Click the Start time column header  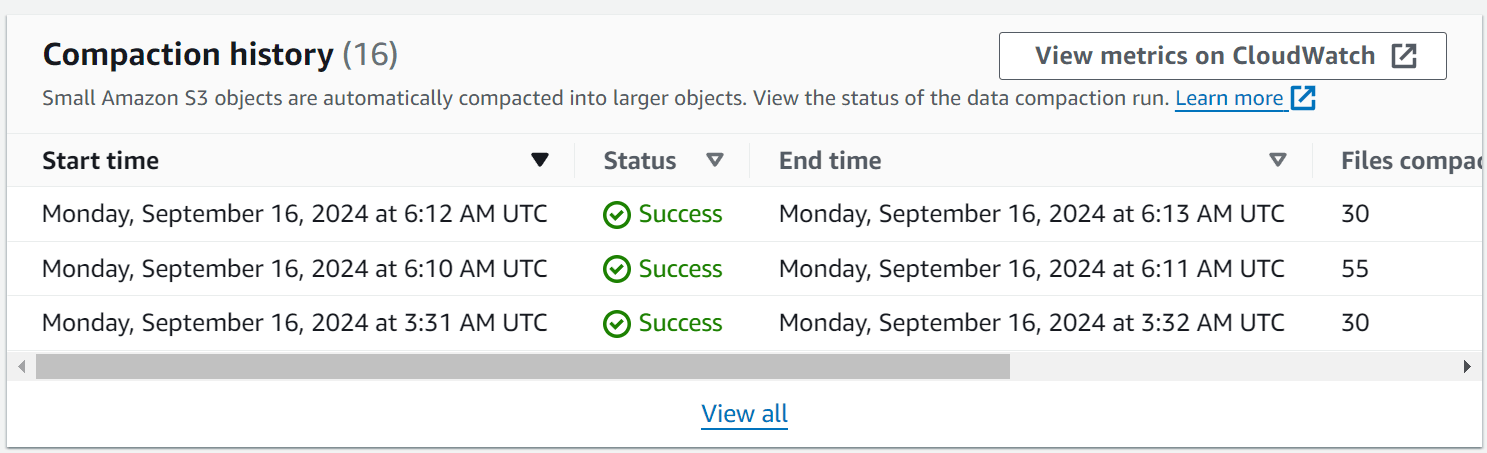pos(101,161)
